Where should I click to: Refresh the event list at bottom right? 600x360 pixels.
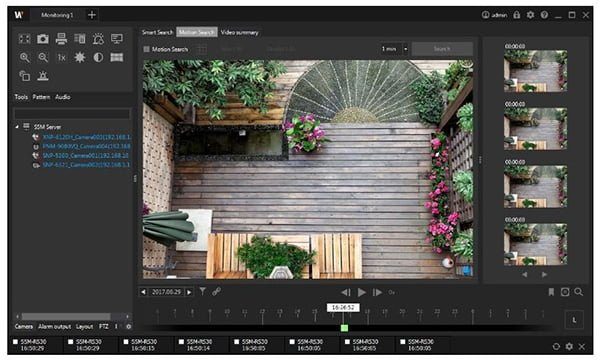(x=556, y=346)
